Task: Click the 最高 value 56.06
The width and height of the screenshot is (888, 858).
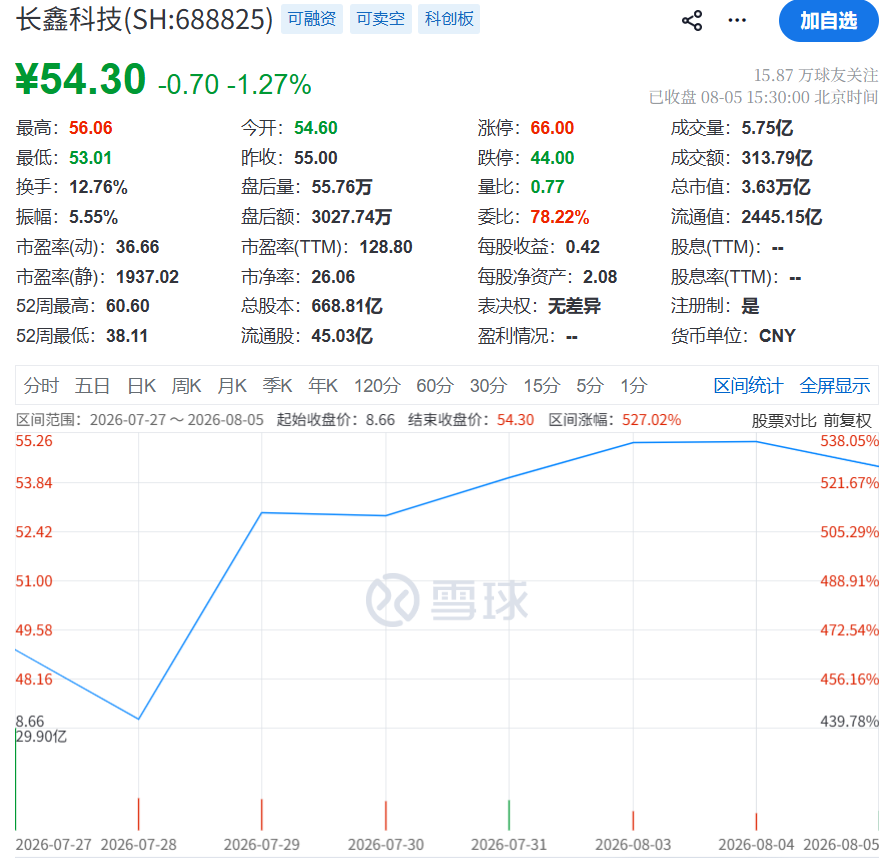Action: pos(91,128)
